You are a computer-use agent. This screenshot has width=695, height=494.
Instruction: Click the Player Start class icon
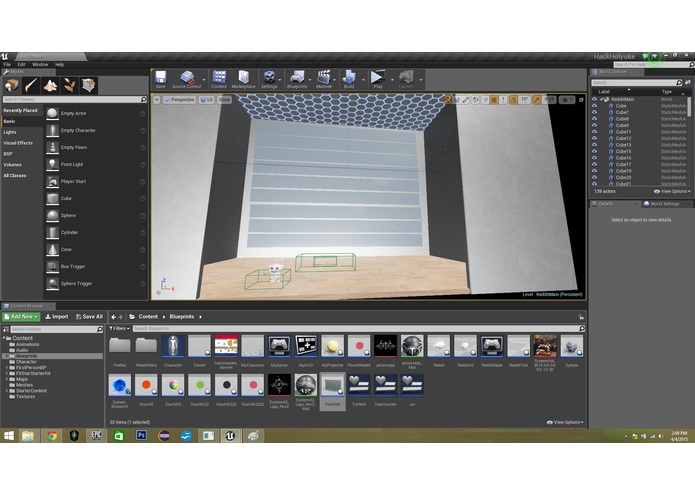pyautogui.click(x=52, y=181)
